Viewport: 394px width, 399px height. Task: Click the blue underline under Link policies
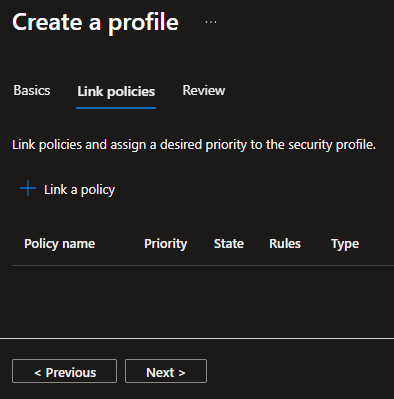click(116, 108)
